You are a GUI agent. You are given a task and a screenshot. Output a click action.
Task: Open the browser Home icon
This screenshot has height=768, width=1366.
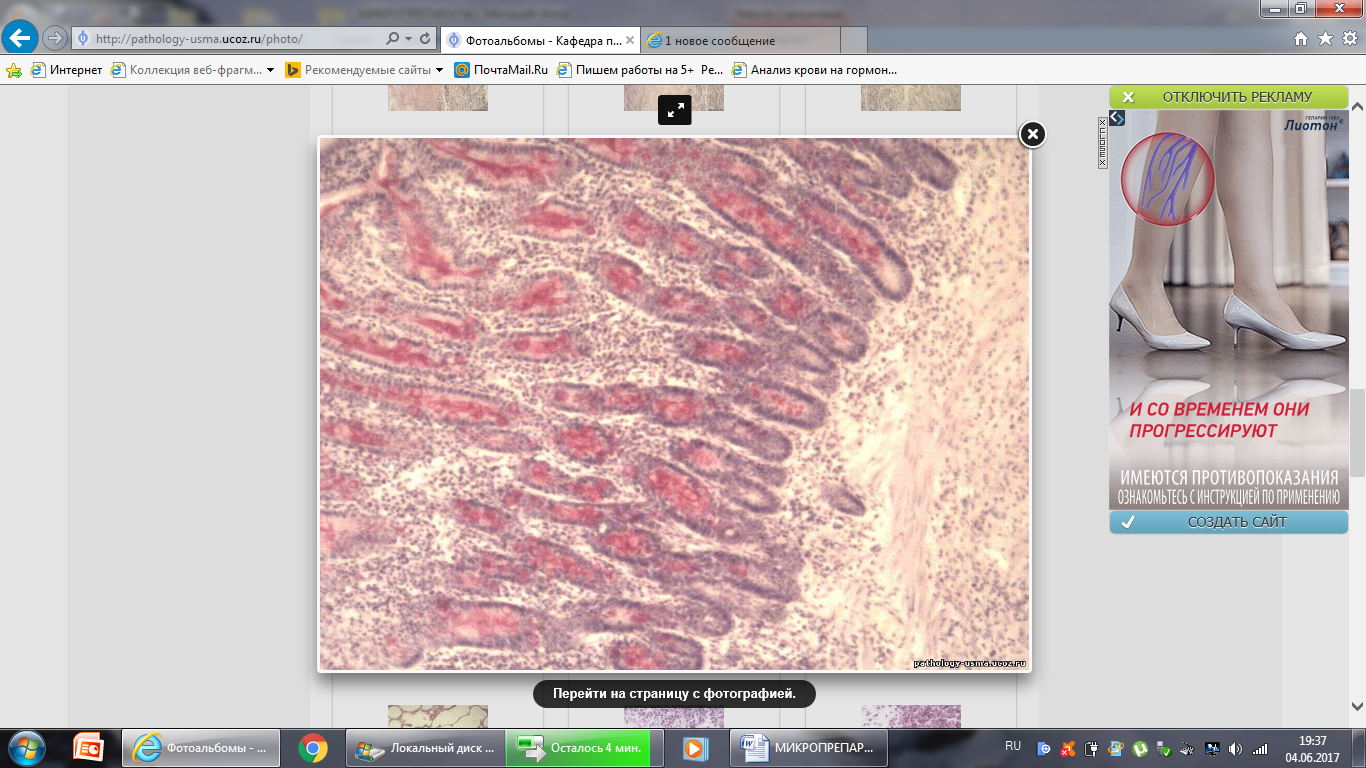click(x=1300, y=39)
